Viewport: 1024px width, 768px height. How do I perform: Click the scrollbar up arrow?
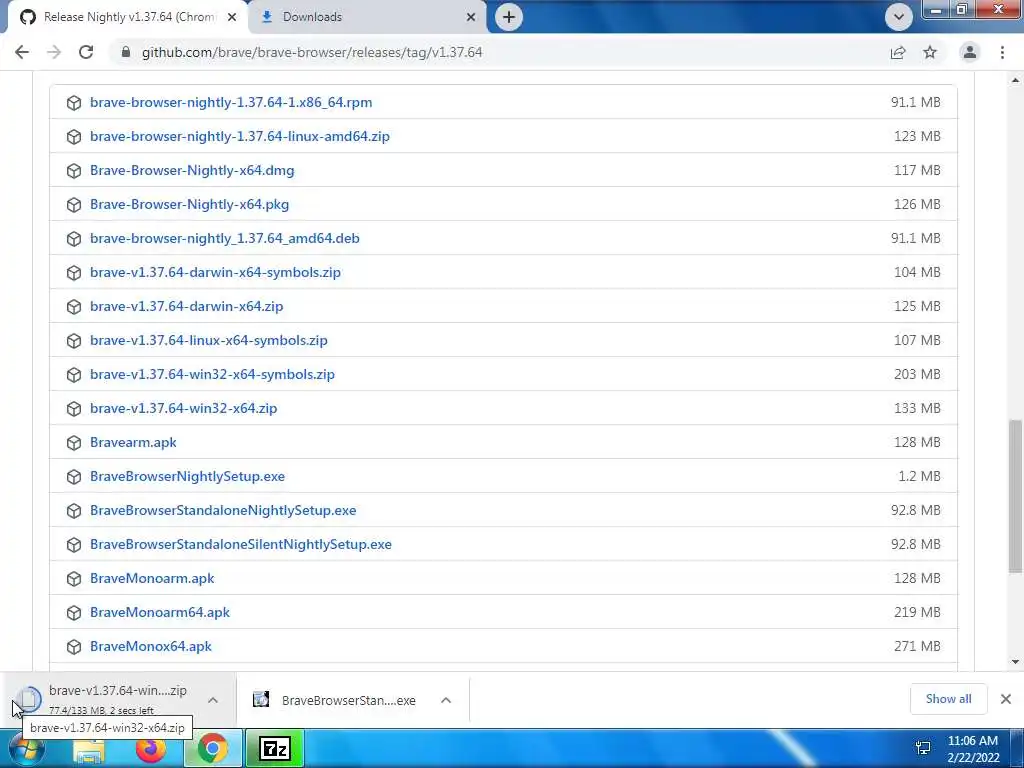pos(1016,80)
